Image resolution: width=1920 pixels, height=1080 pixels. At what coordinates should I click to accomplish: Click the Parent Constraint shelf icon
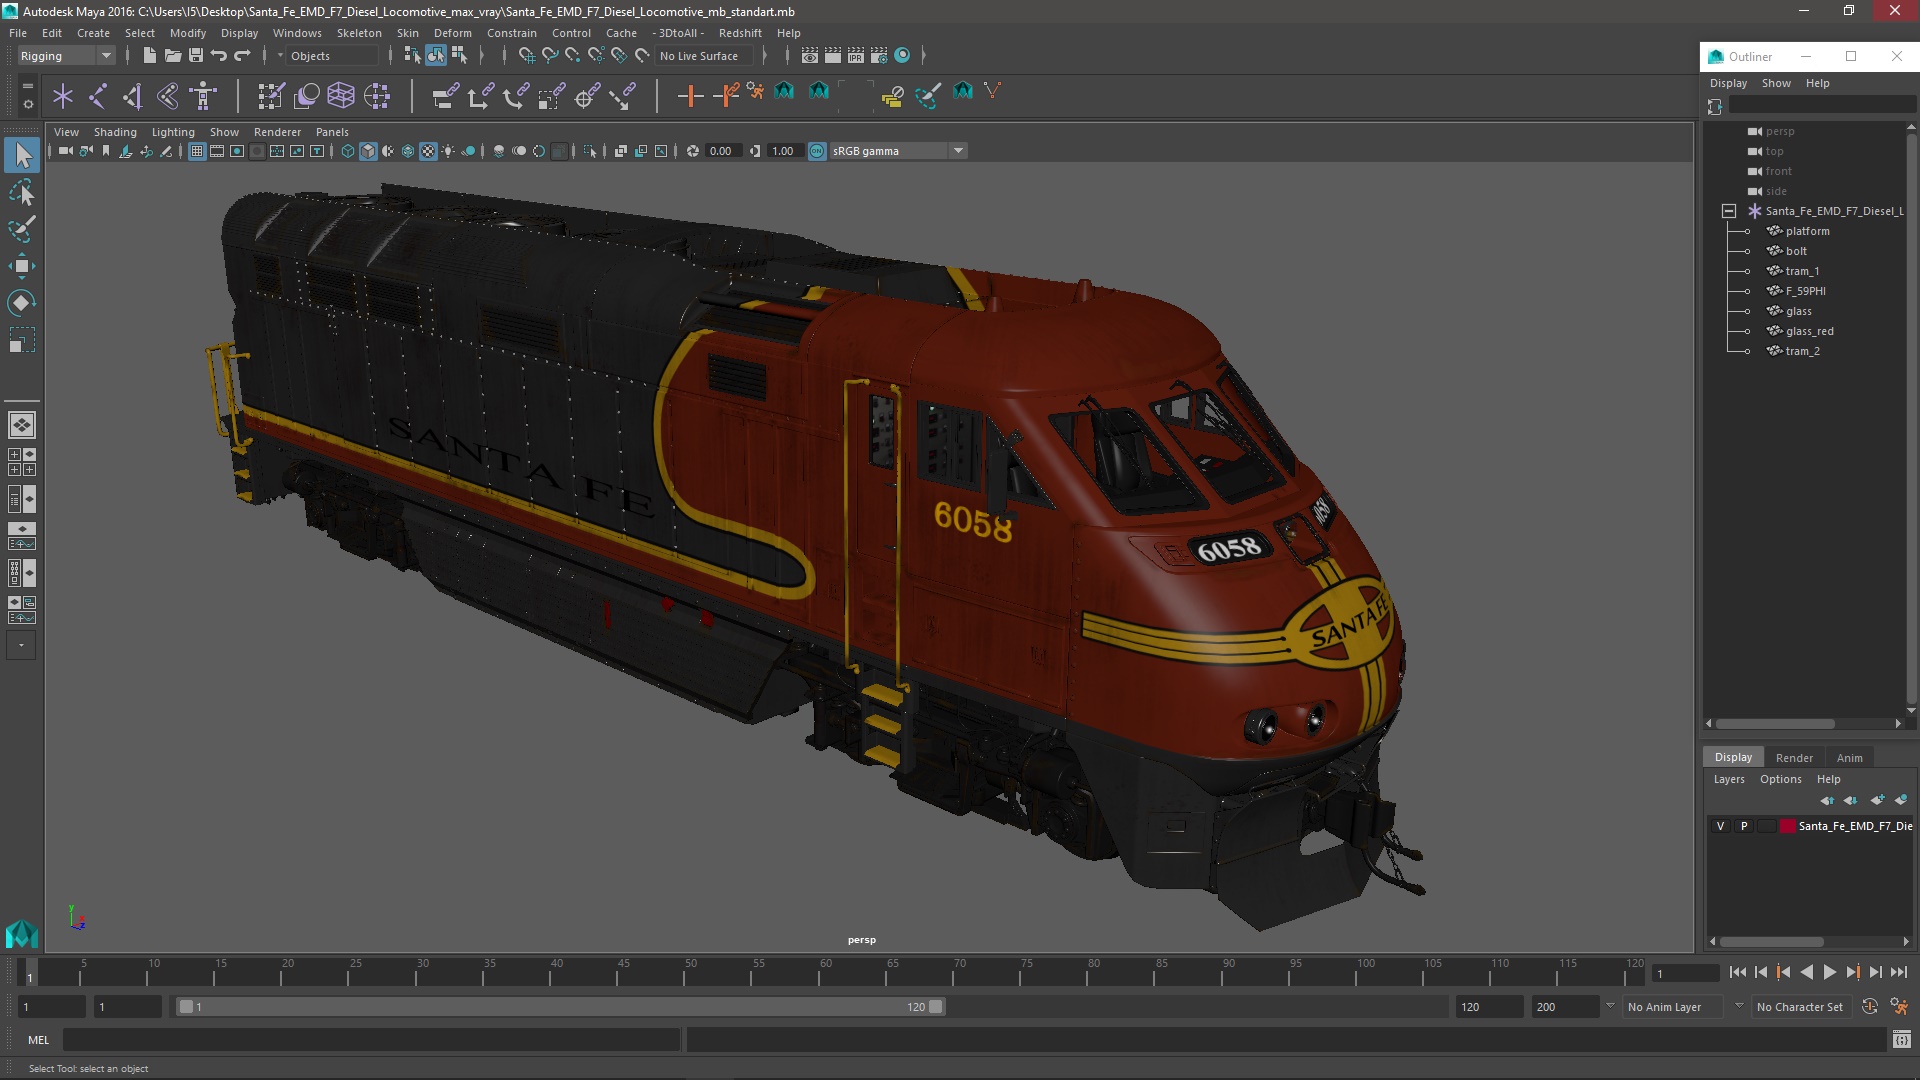tap(446, 96)
